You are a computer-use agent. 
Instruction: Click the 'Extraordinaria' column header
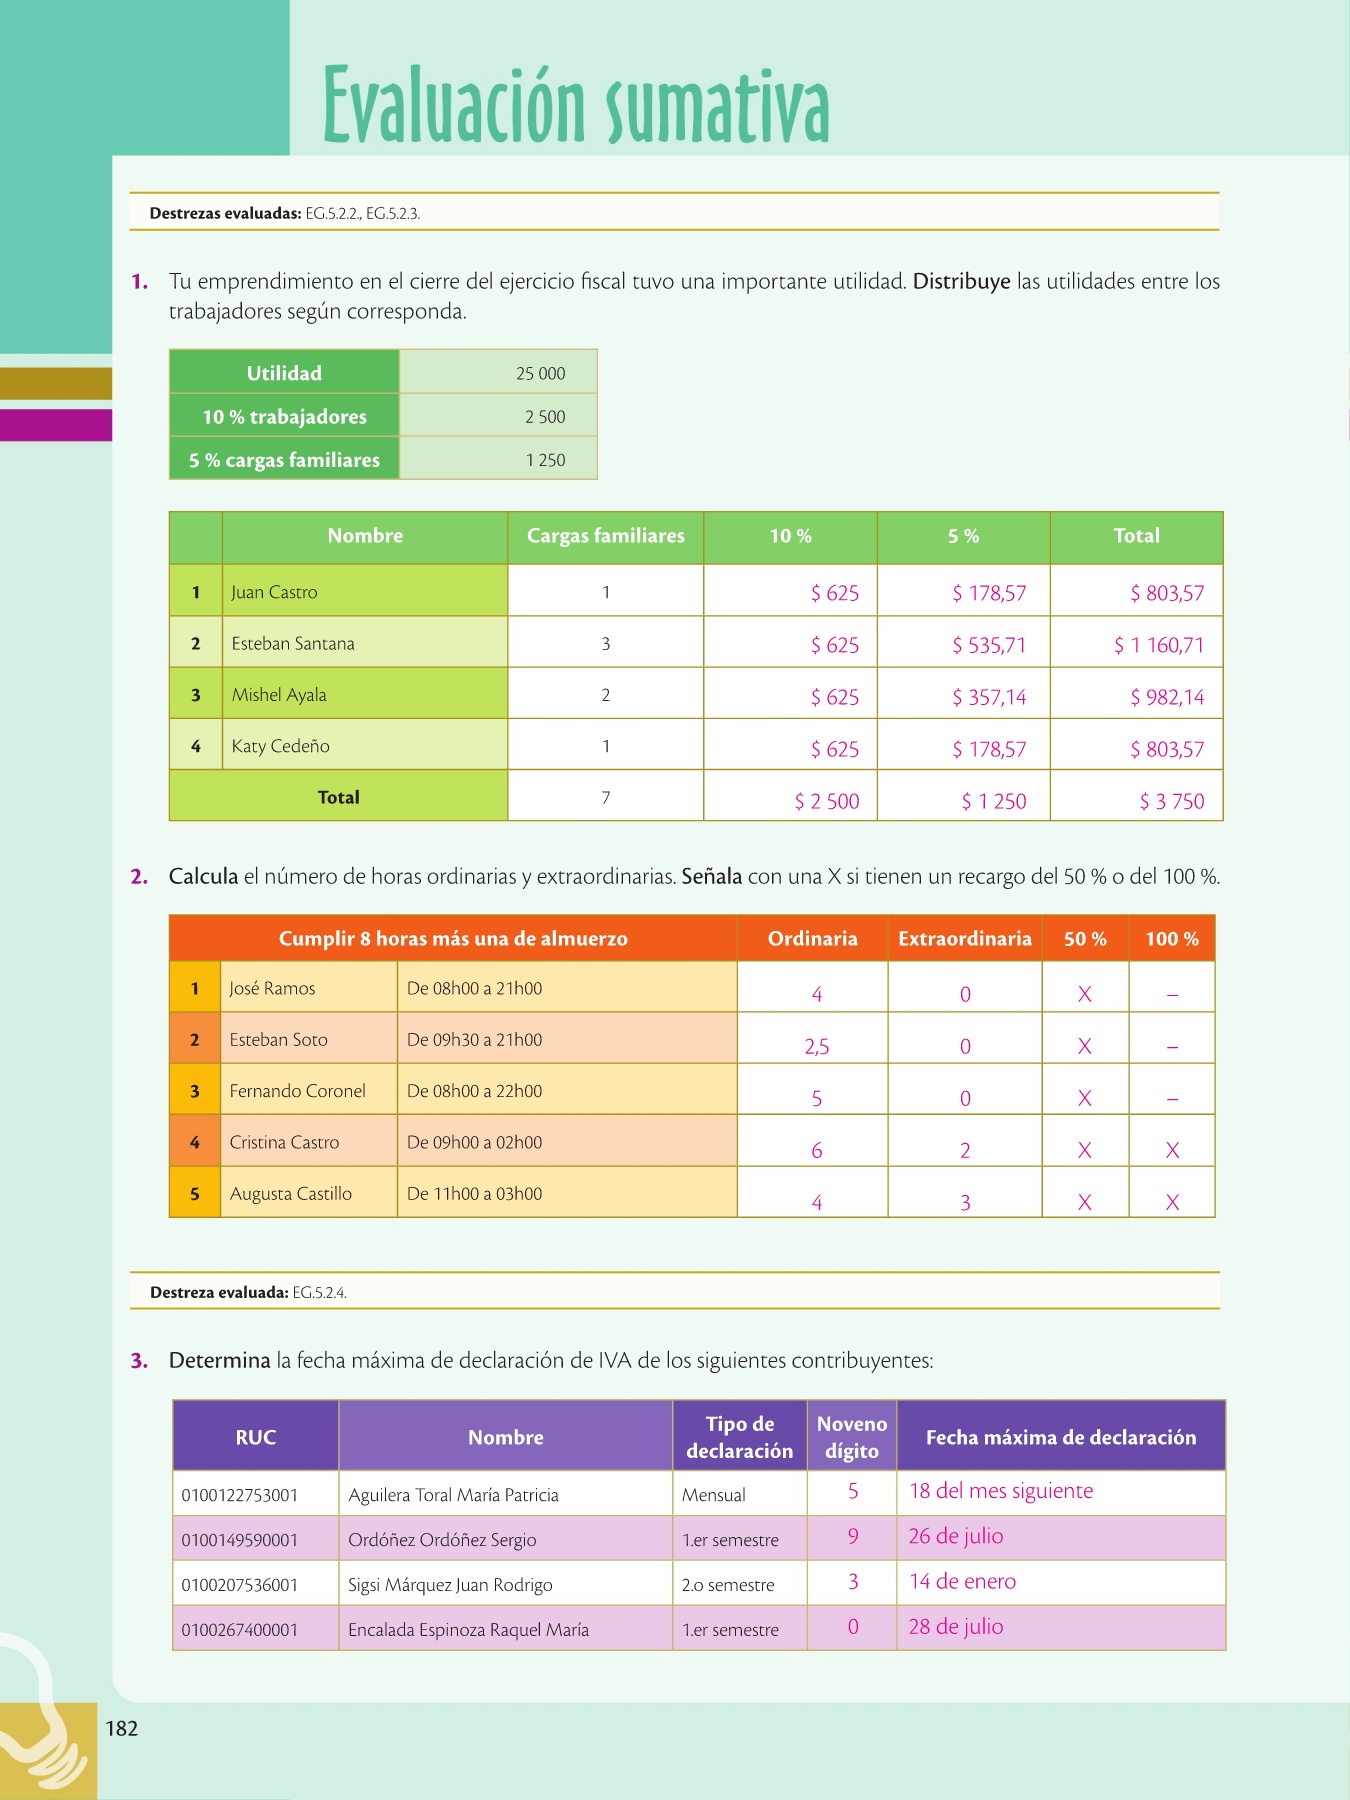pos(964,939)
